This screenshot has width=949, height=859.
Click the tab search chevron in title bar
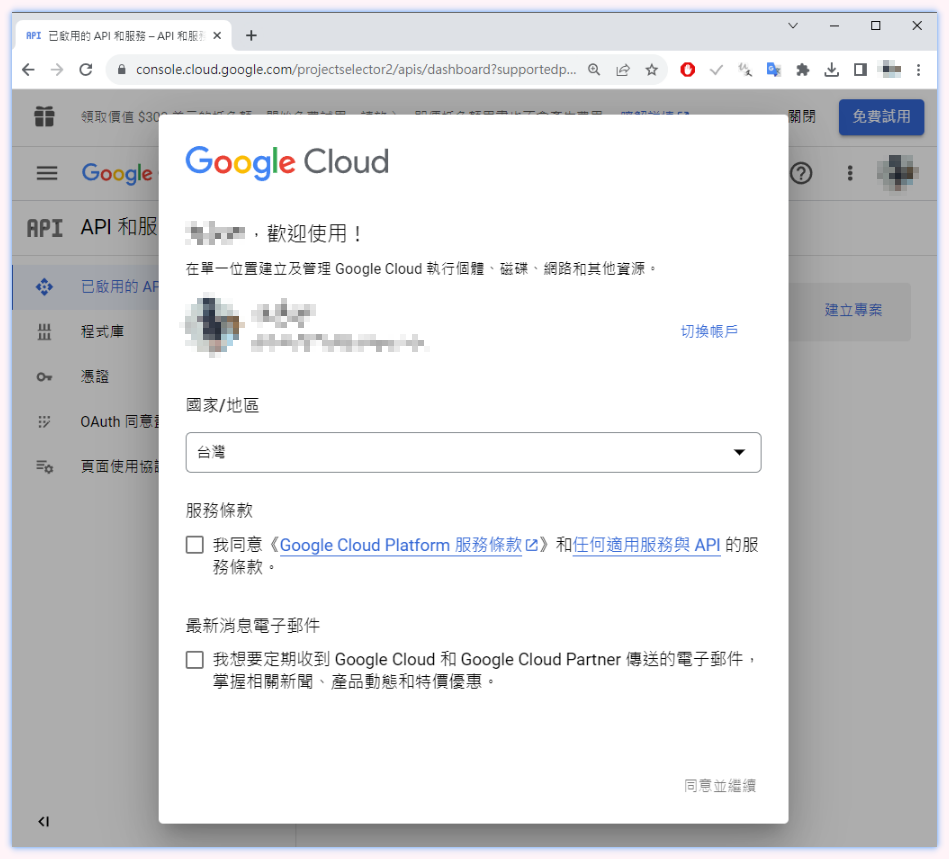(x=793, y=25)
